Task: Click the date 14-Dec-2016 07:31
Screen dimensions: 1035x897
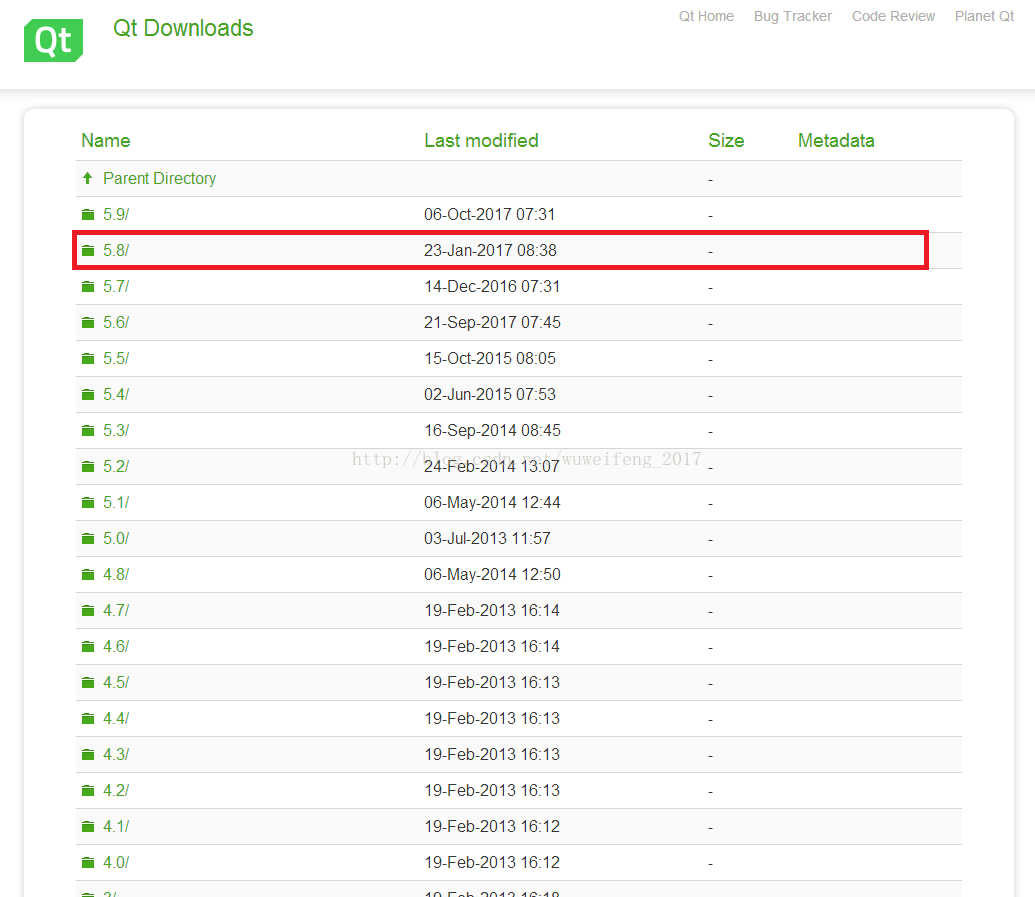Action: 492,286
